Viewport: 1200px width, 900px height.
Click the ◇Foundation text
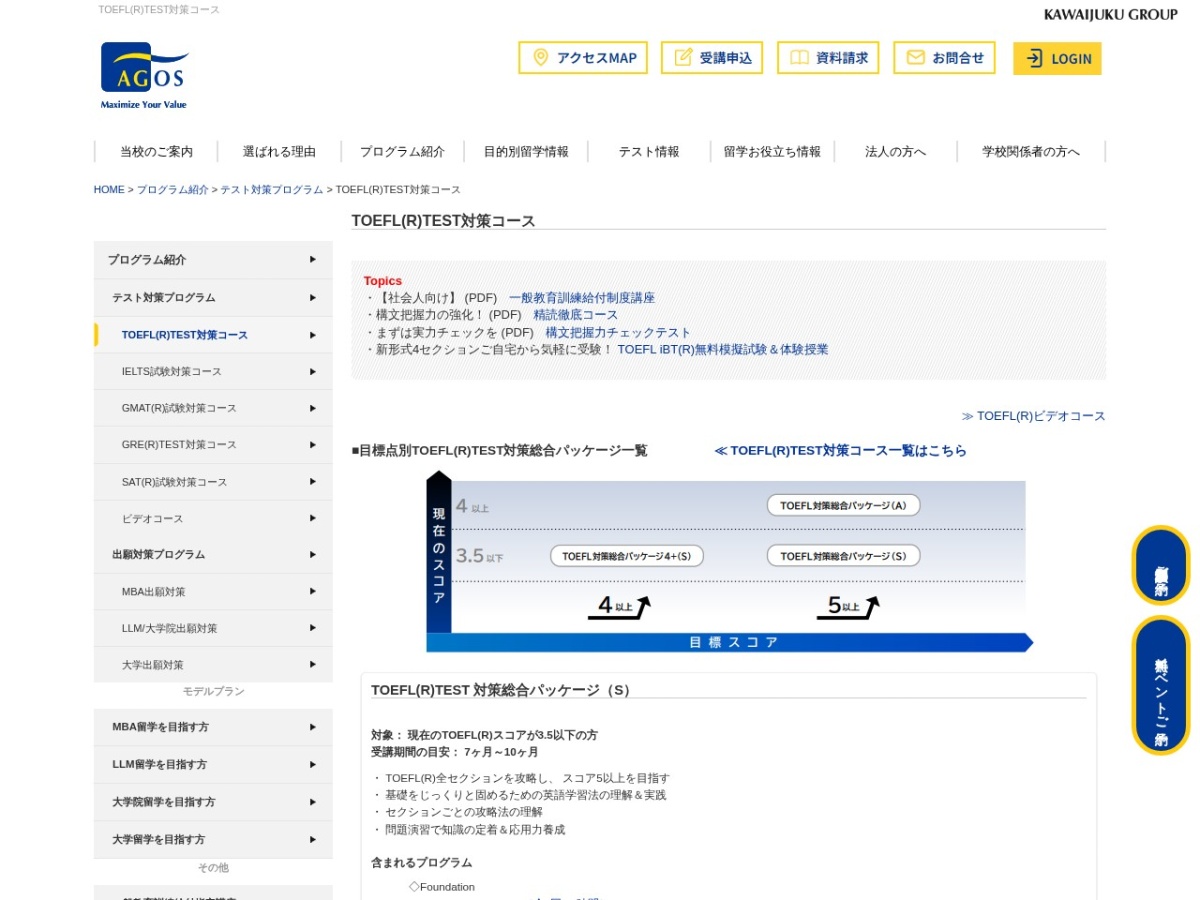pos(442,887)
